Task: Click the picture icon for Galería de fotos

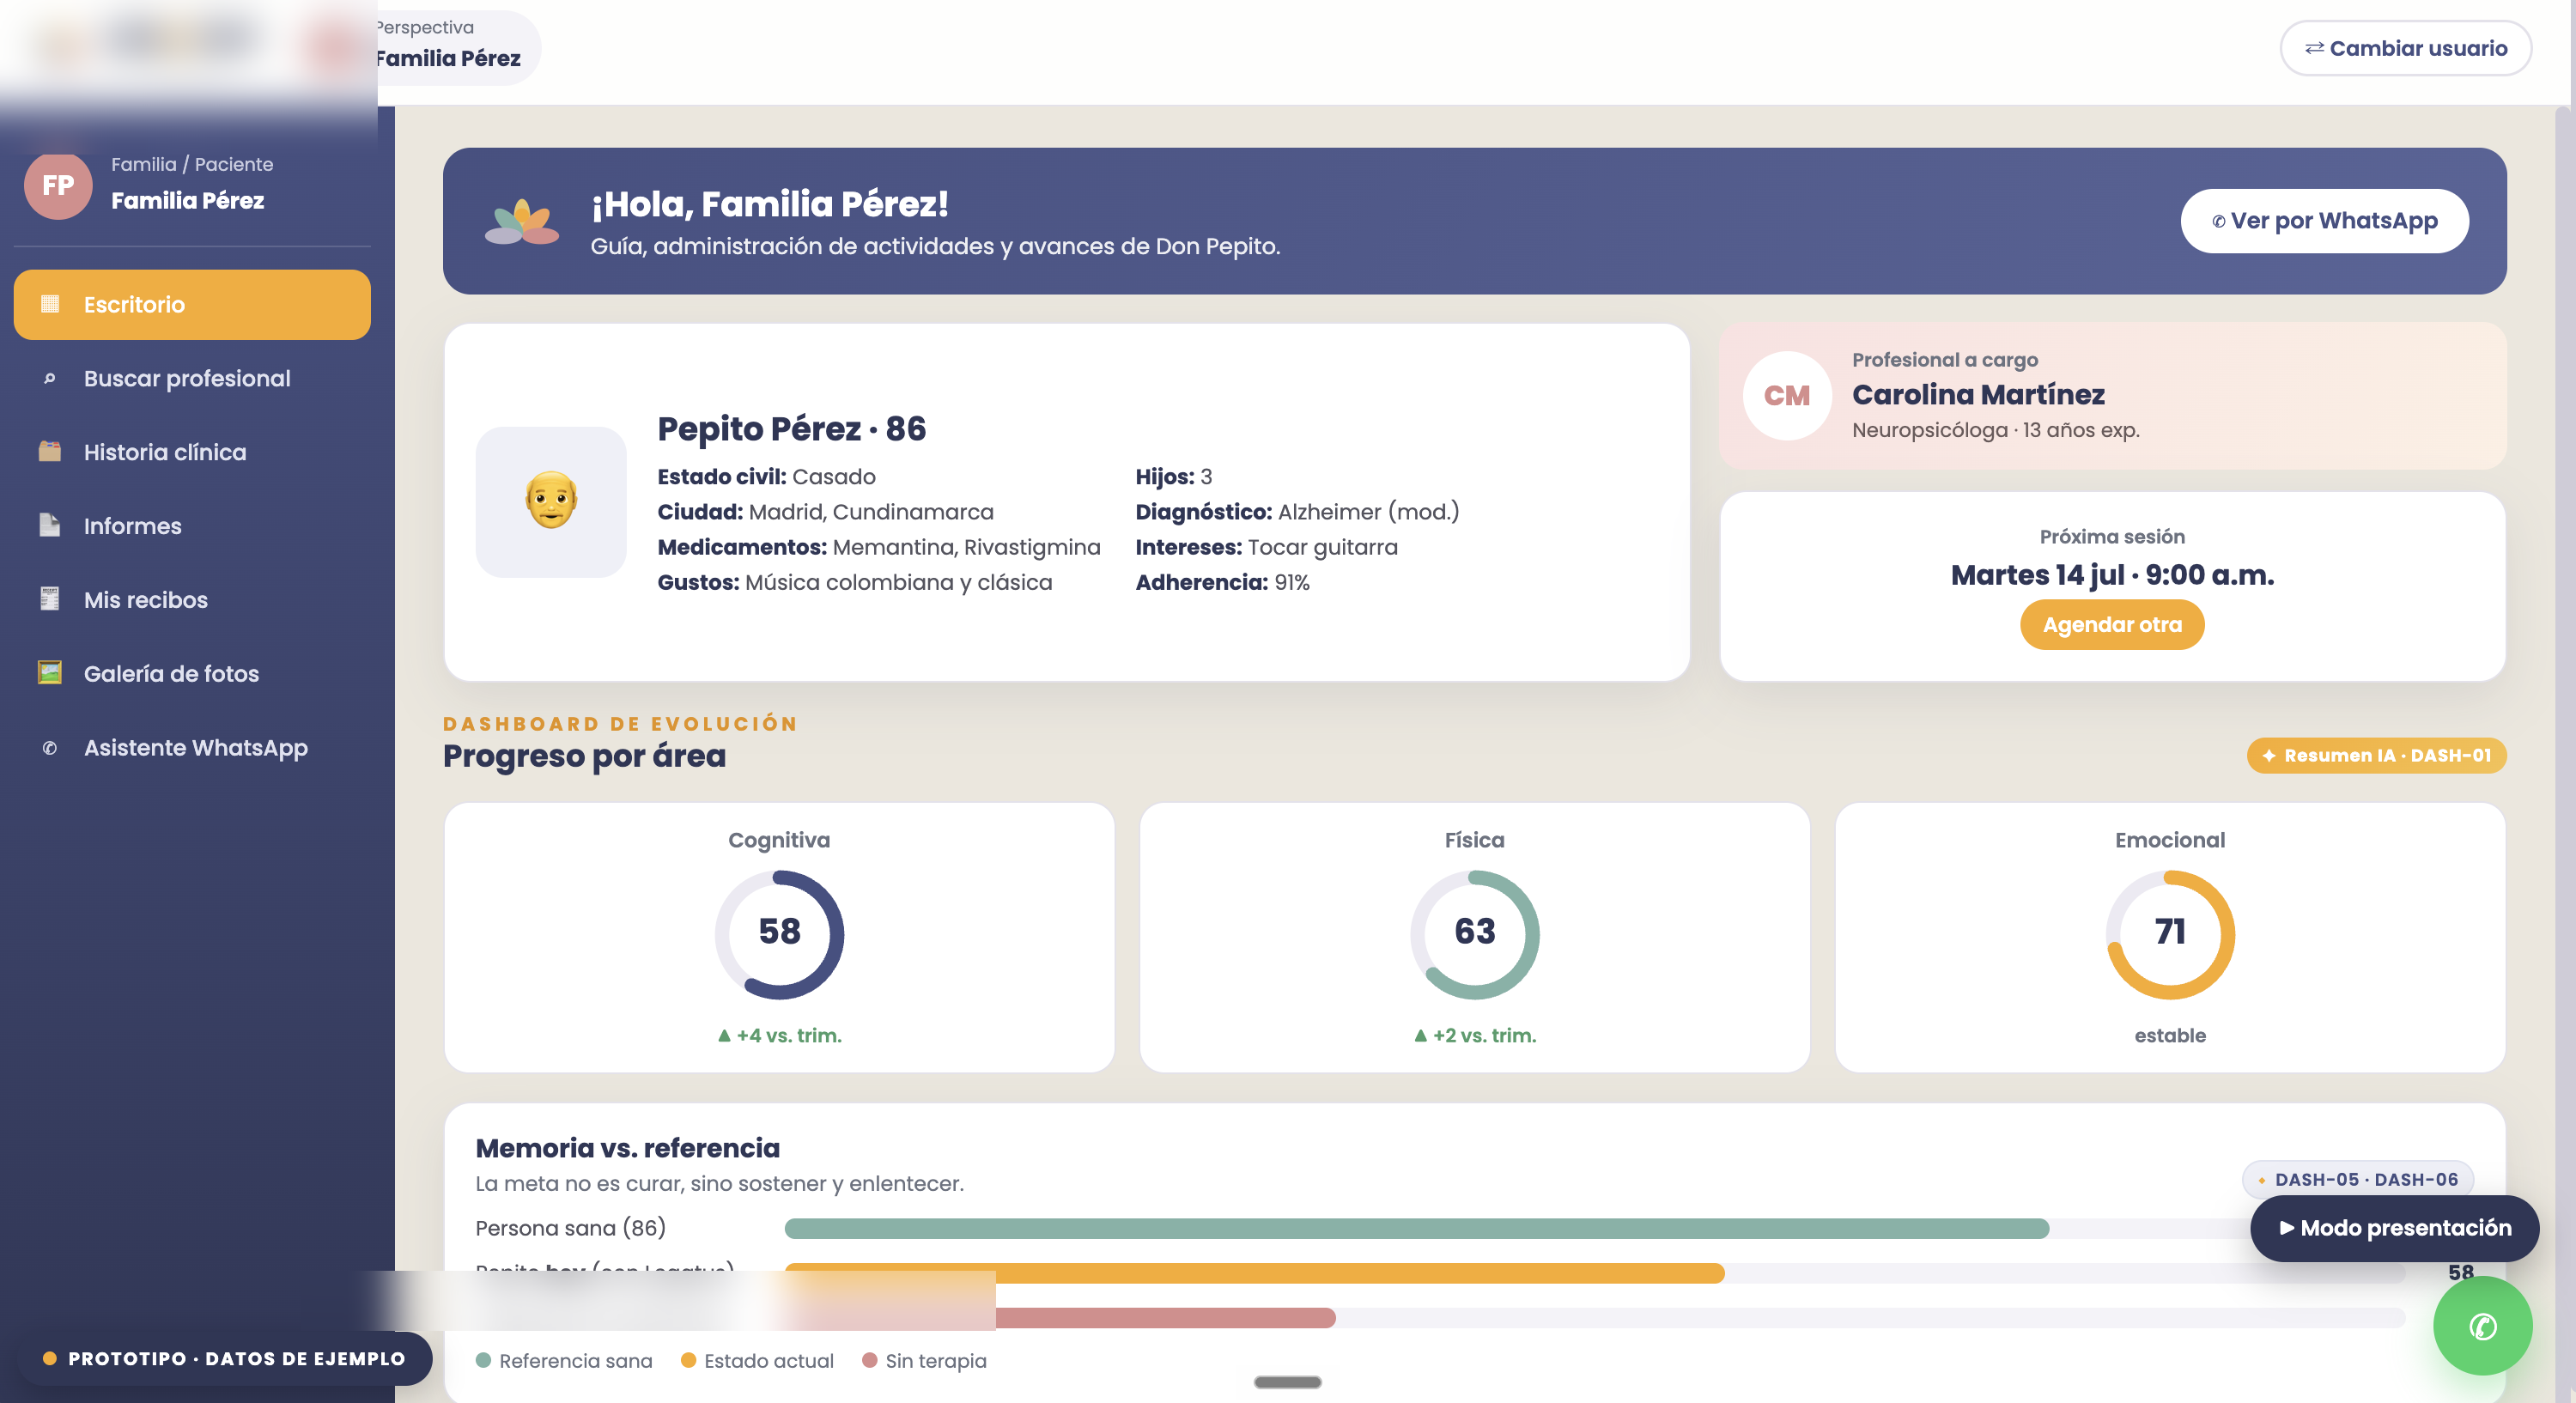Action: pyautogui.click(x=50, y=672)
